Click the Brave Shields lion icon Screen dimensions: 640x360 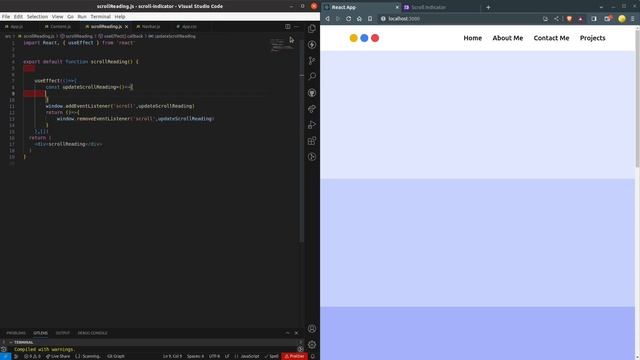(569, 19)
